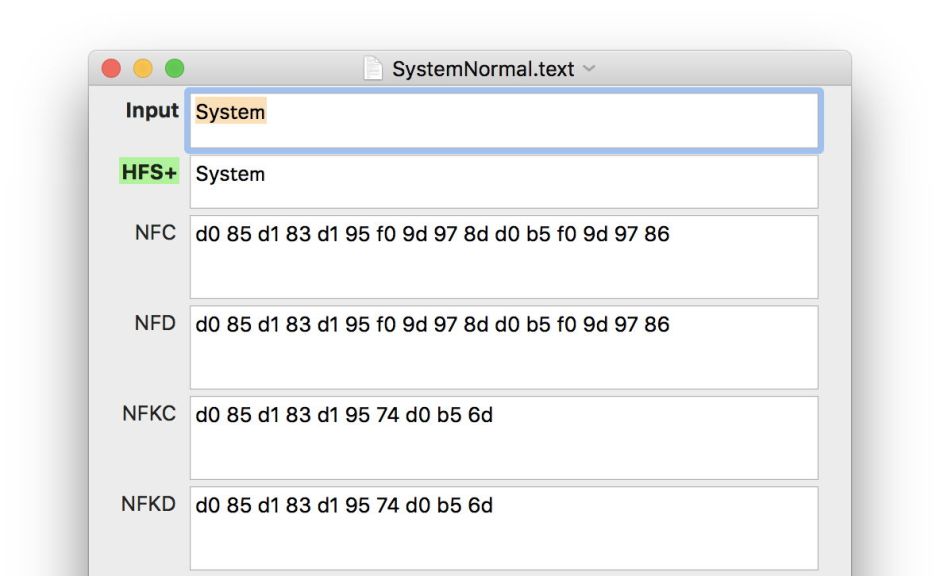Click the NFC label
The width and height of the screenshot is (940, 576).
(155, 233)
